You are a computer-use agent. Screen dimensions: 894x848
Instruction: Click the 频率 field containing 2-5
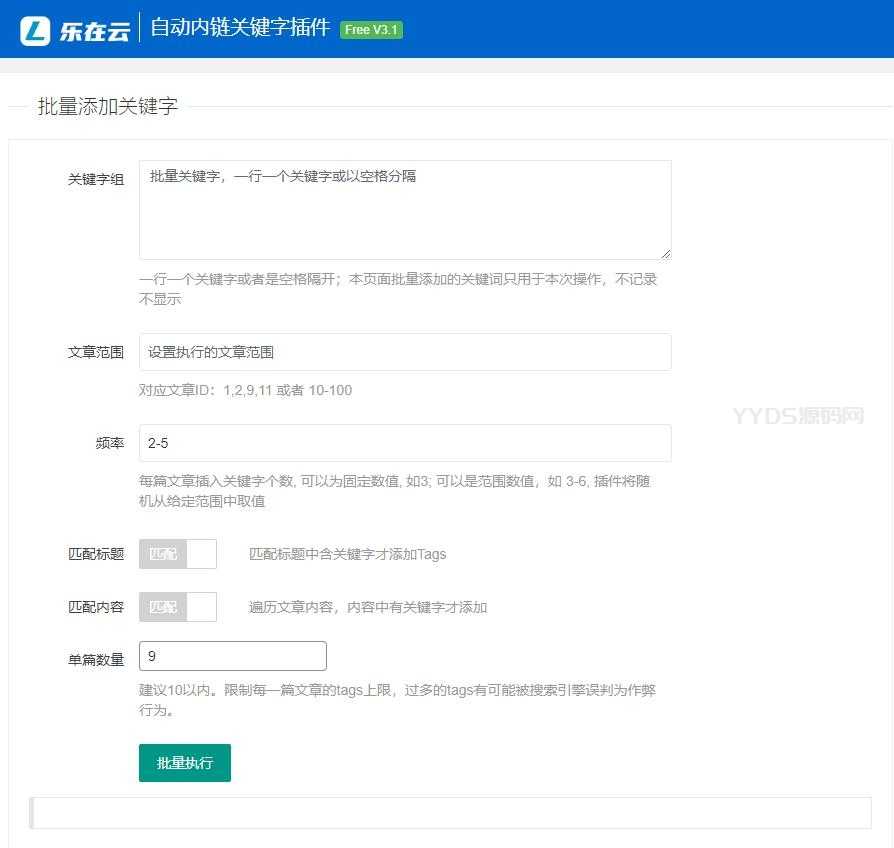click(405, 443)
